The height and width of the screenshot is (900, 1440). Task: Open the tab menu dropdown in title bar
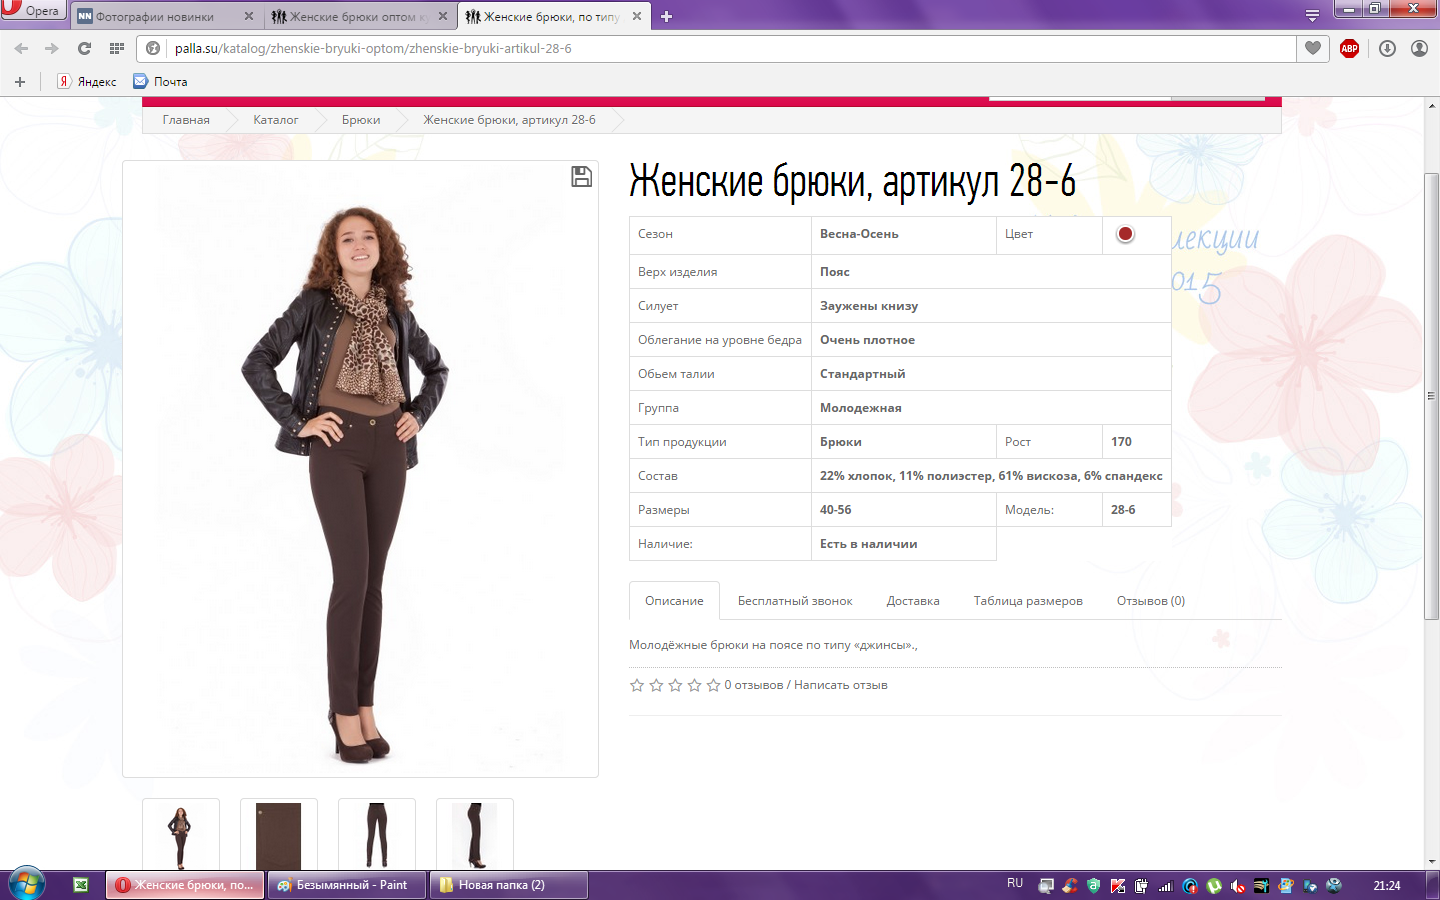click(1312, 15)
